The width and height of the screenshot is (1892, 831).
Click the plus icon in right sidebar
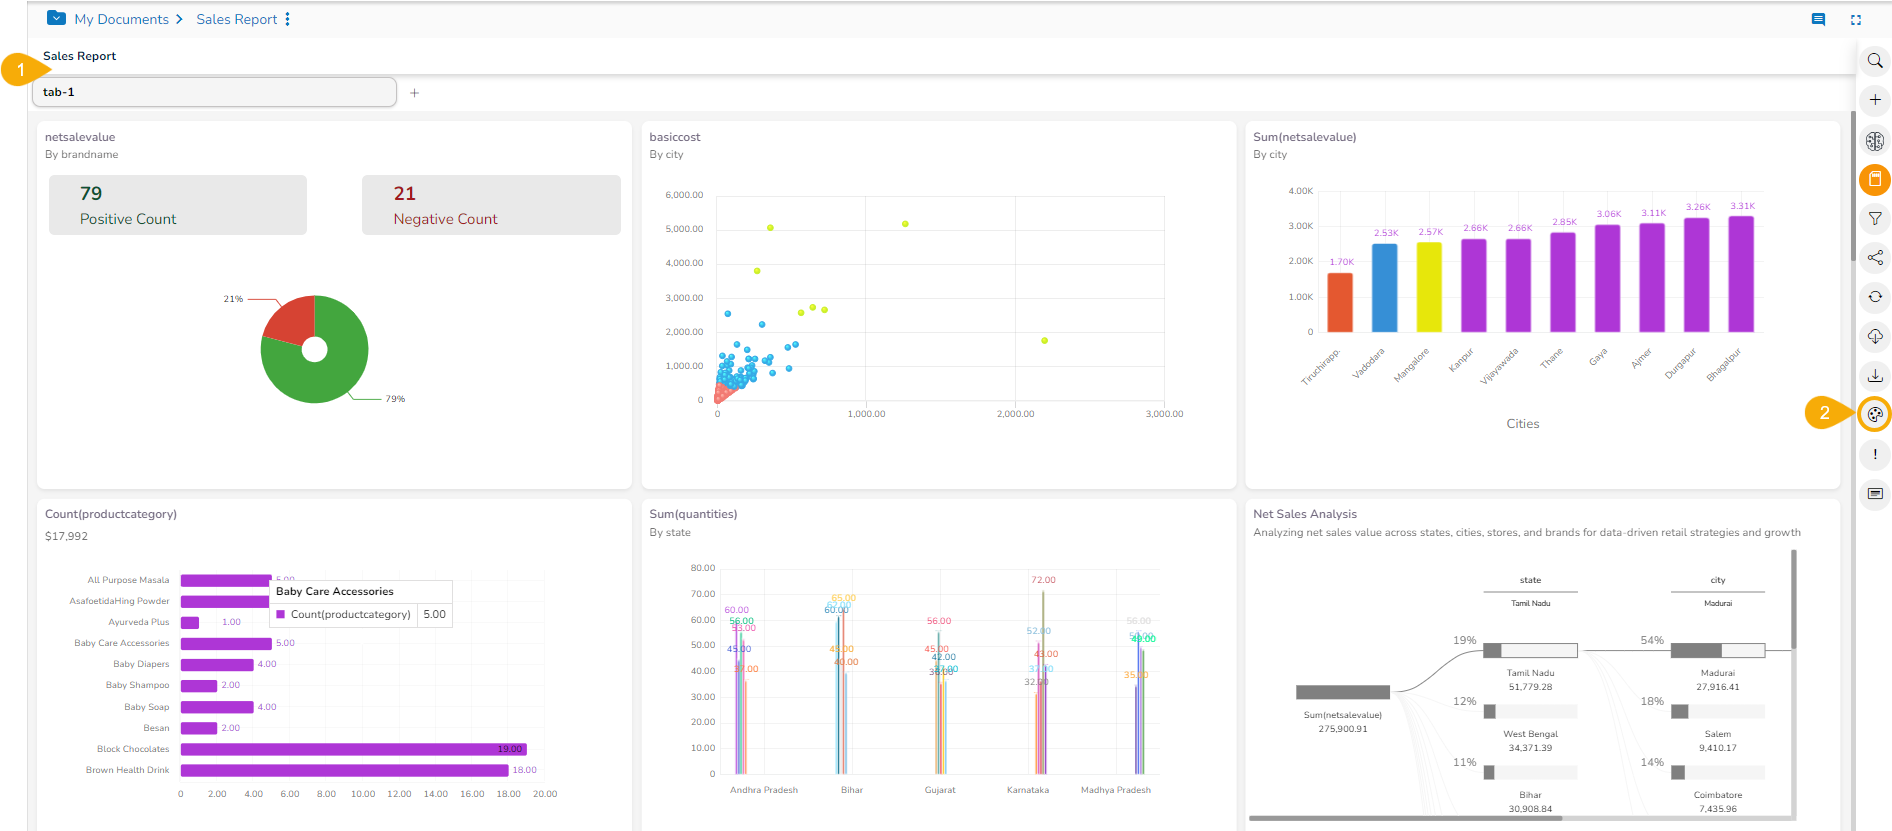tap(1875, 100)
